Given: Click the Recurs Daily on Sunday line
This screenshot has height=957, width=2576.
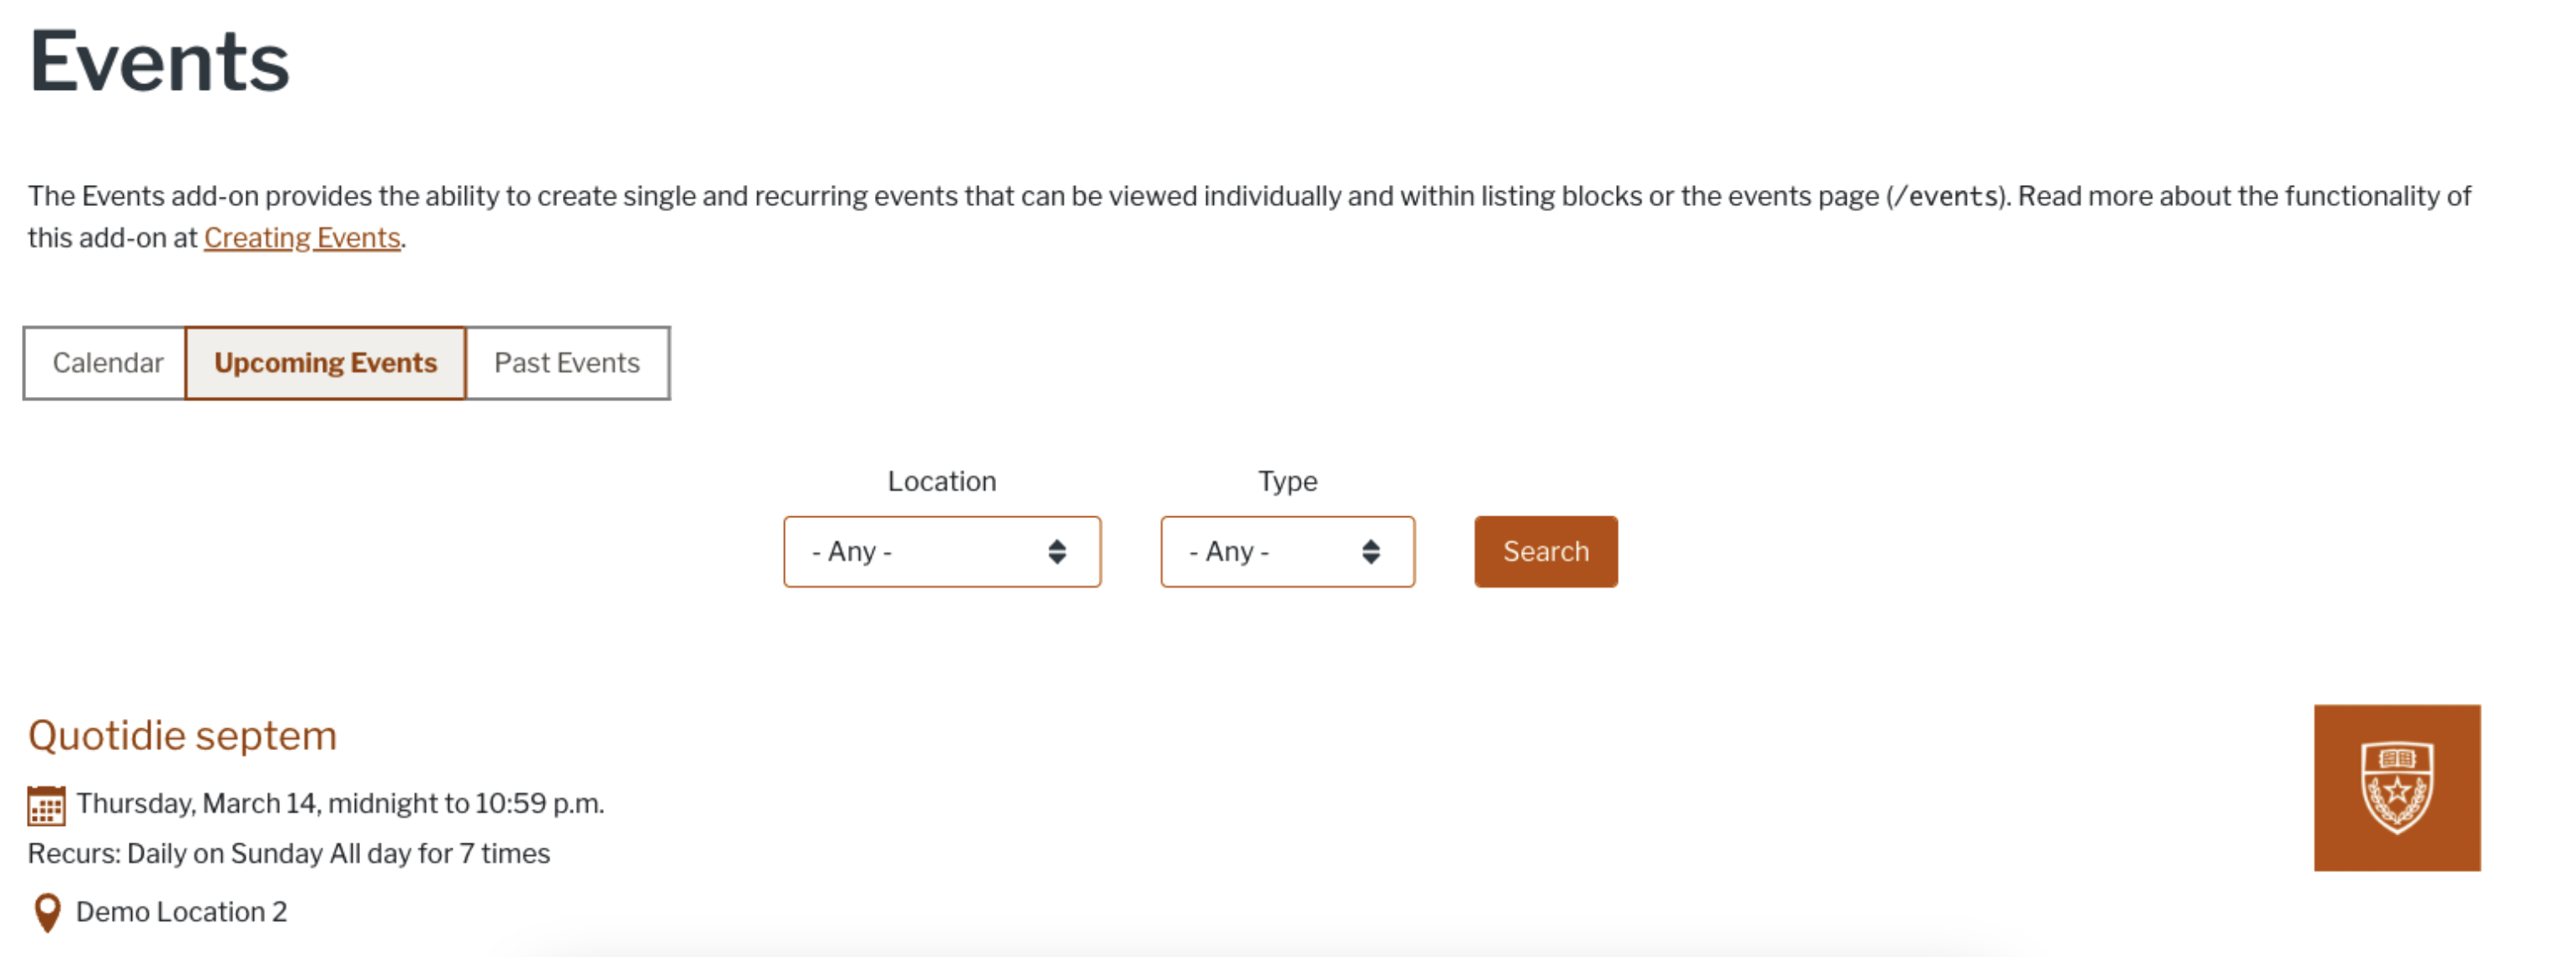Looking at the screenshot, I should 289,854.
